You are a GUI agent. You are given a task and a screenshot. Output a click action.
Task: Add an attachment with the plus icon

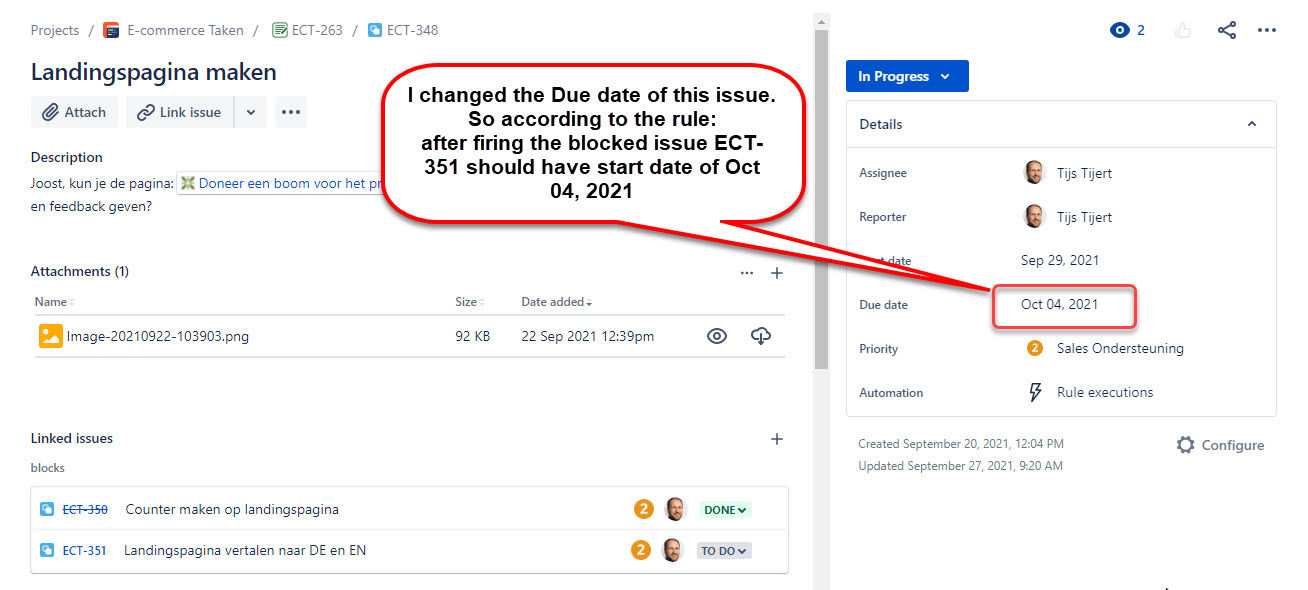pos(777,272)
